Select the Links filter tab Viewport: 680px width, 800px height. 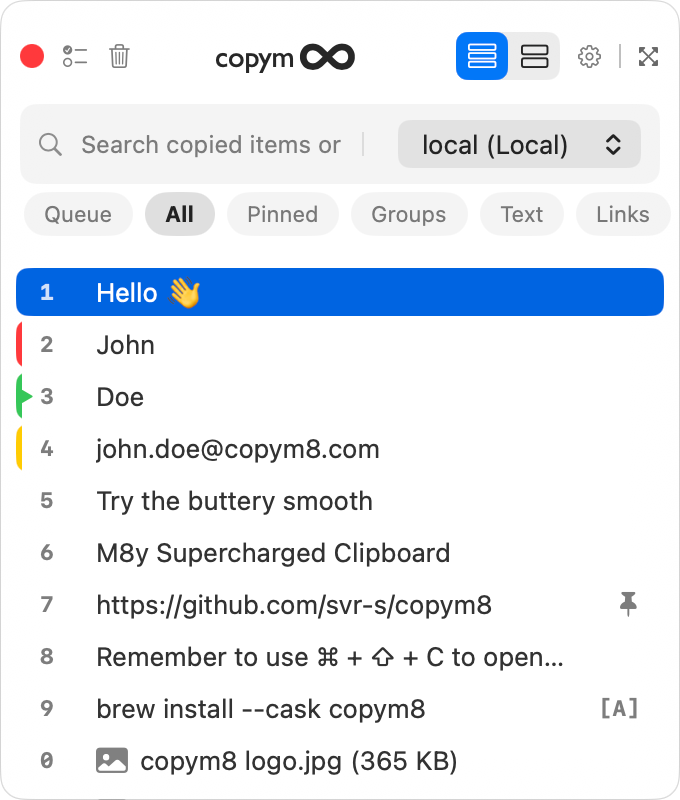pyautogui.click(x=623, y=214)
